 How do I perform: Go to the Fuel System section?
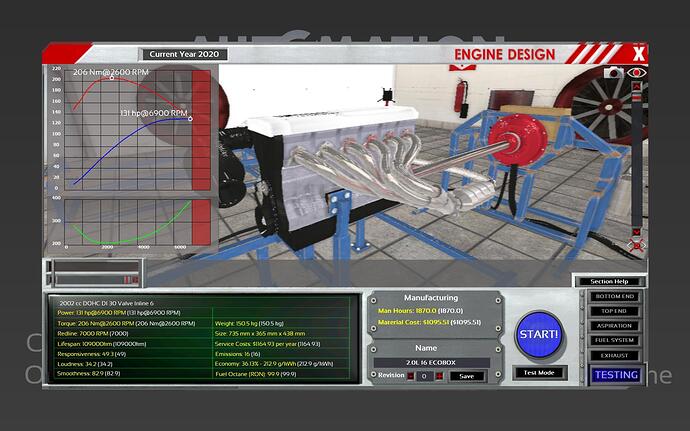[614, 340]
